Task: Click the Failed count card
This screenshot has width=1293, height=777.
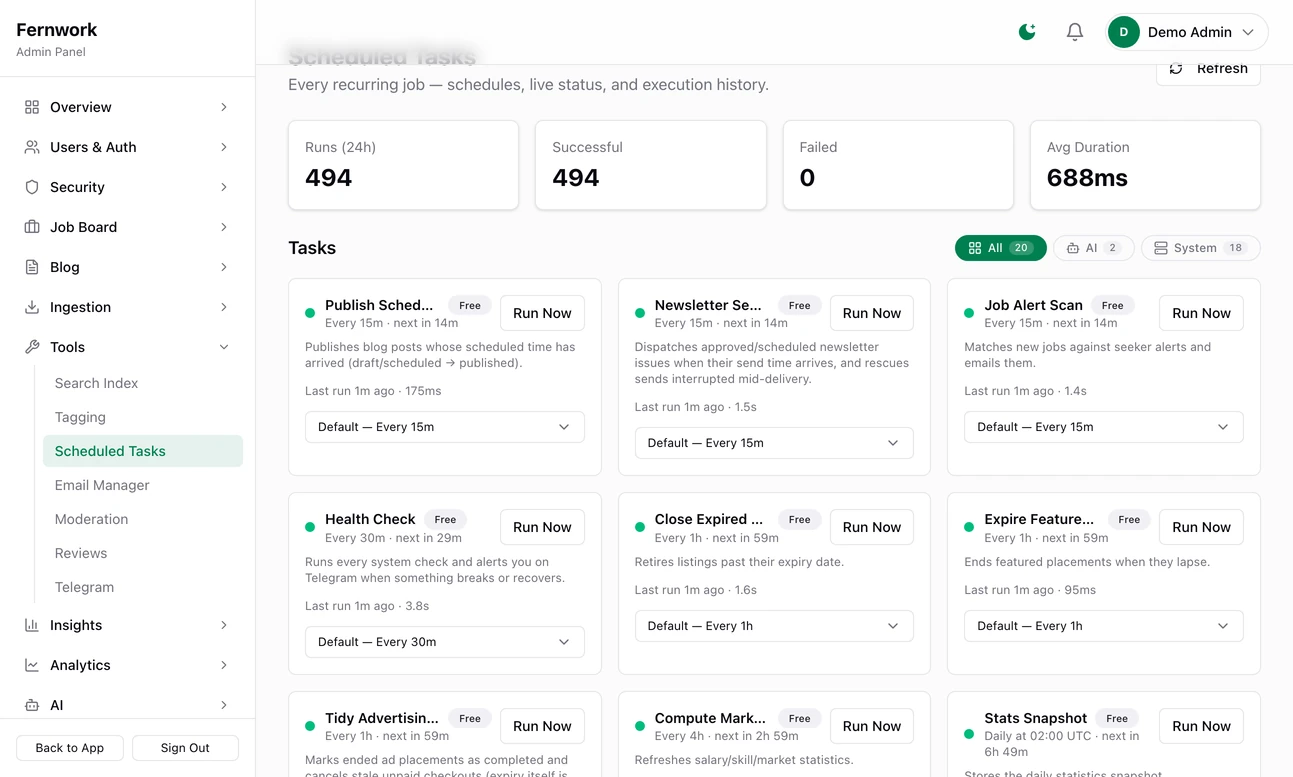Action: tap(898, 165)
